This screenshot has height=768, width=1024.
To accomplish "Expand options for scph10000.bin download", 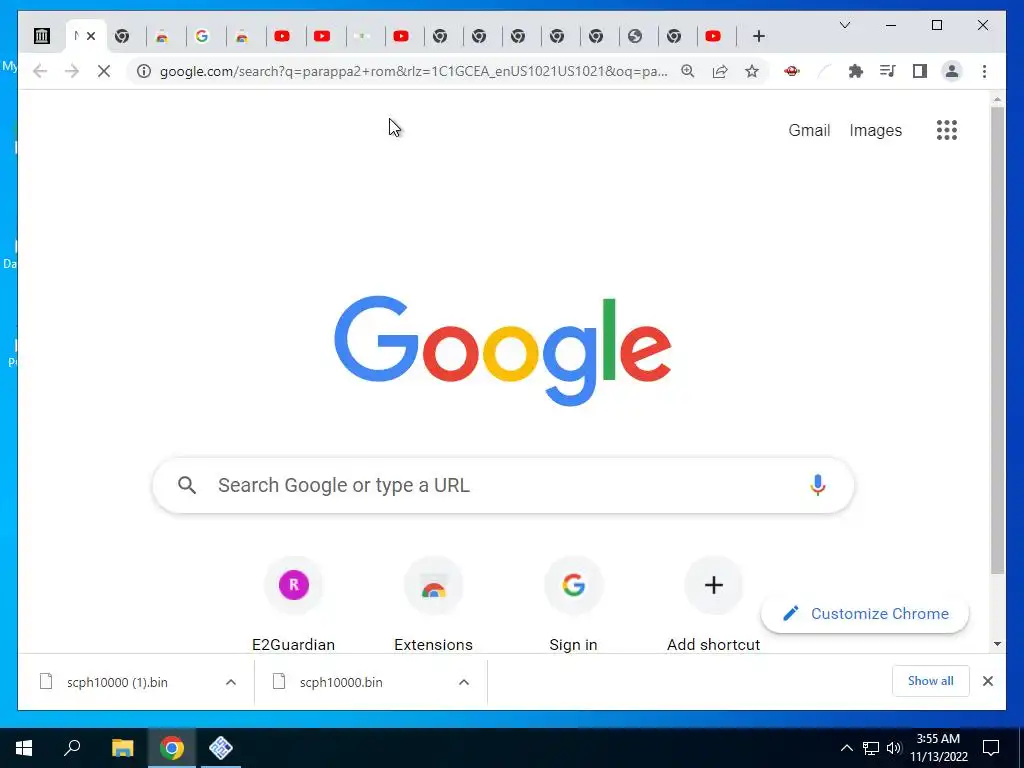I will 464,682.
